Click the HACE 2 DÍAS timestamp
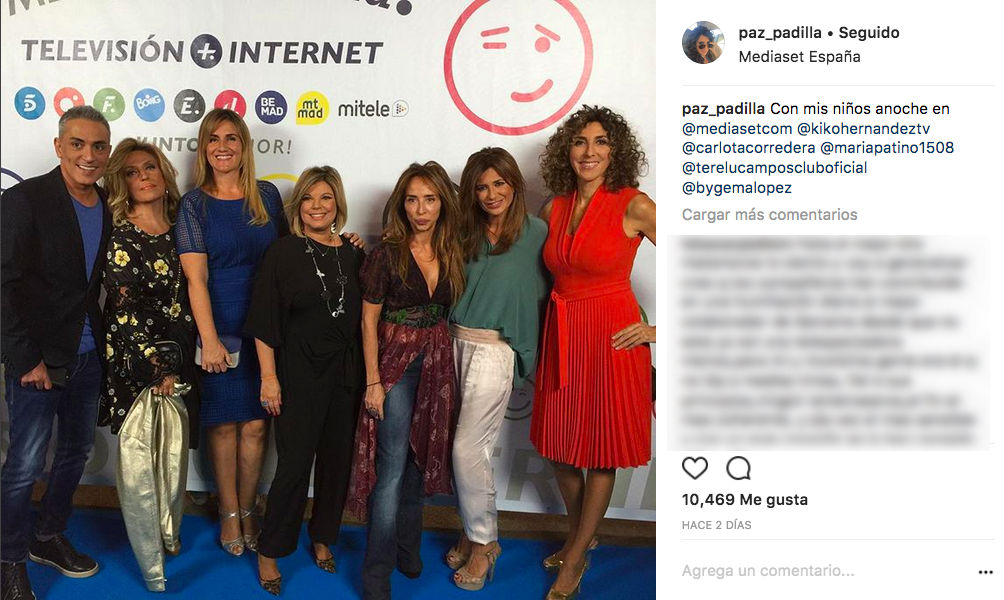Image resolution: width=1004 pixels, height=600 pixels. (x=717, y=525)
